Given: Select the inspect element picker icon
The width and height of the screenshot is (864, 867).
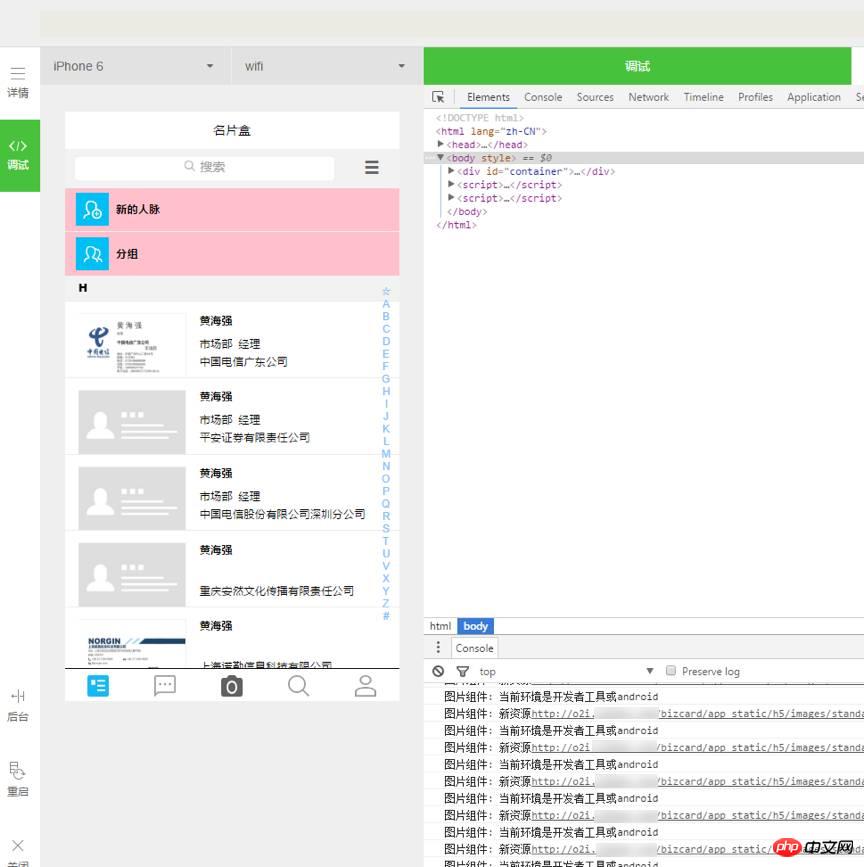Looking at the screenshot, I should pos(438,96).
